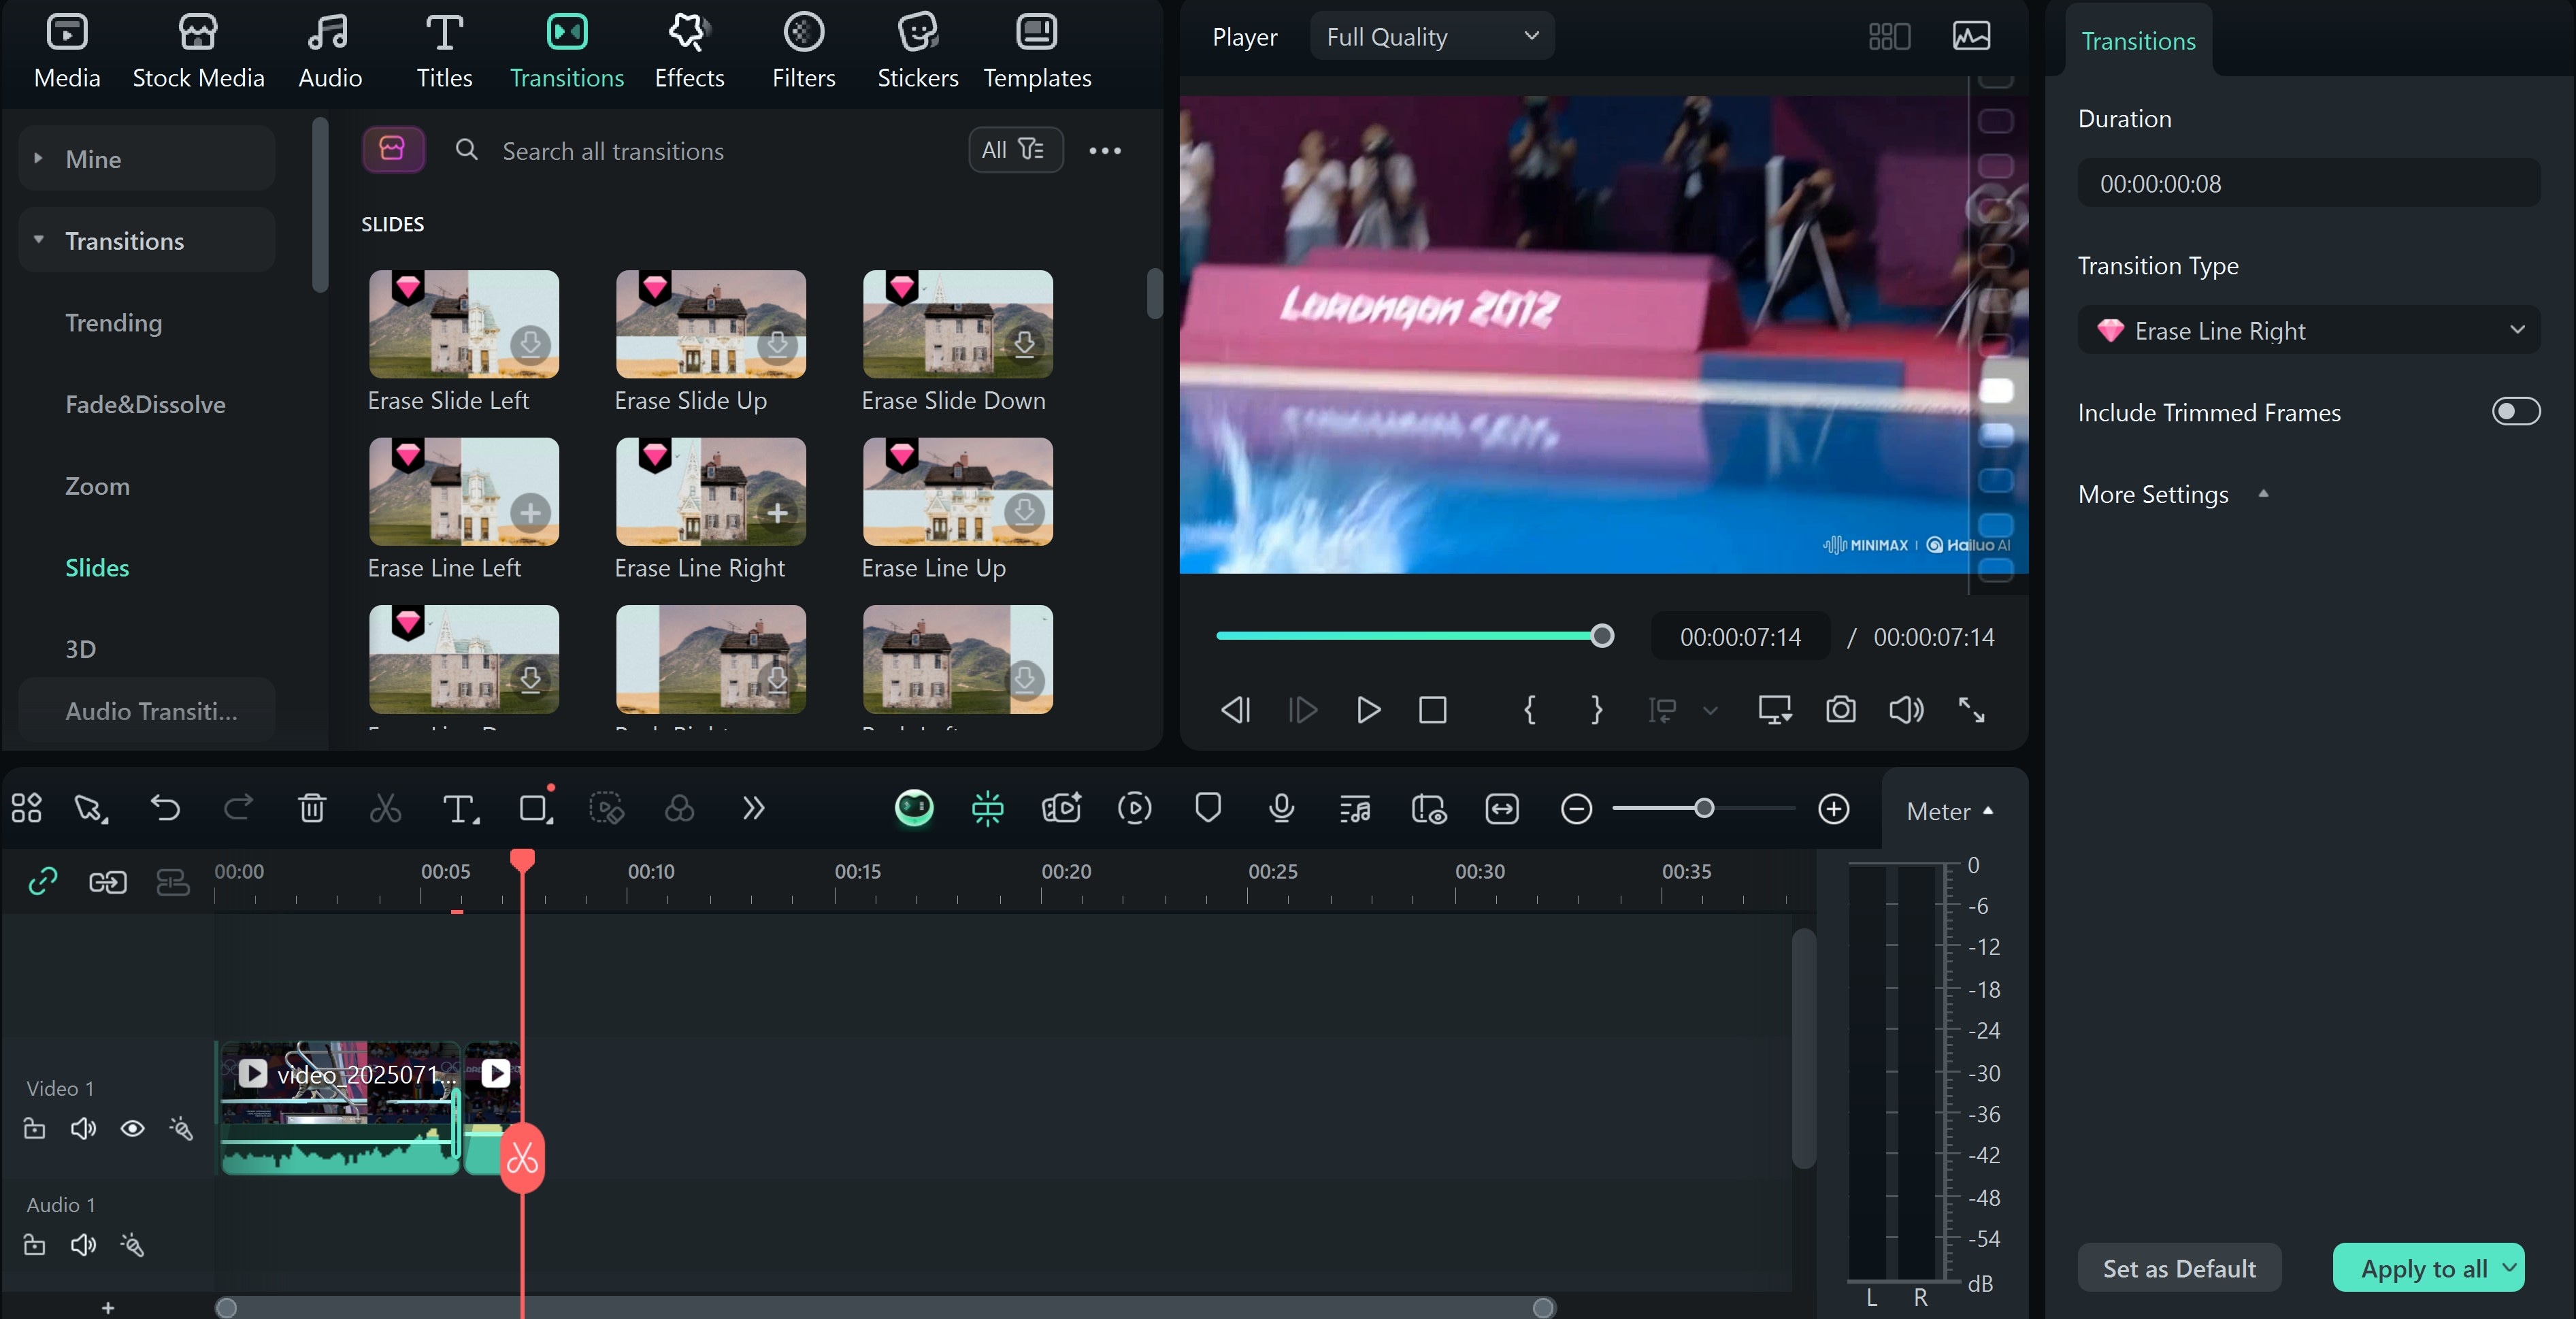
Task: Select the Fade&Dissolve category
Action: 145,405
